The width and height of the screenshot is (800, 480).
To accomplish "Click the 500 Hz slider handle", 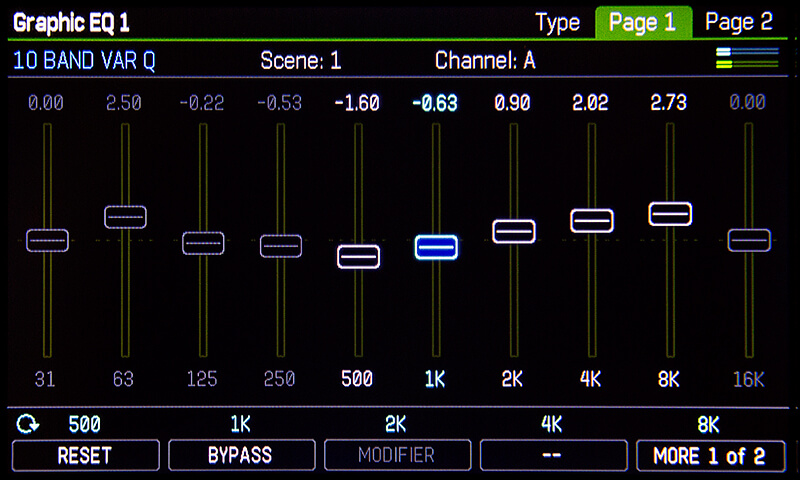I will coord(358,256).
